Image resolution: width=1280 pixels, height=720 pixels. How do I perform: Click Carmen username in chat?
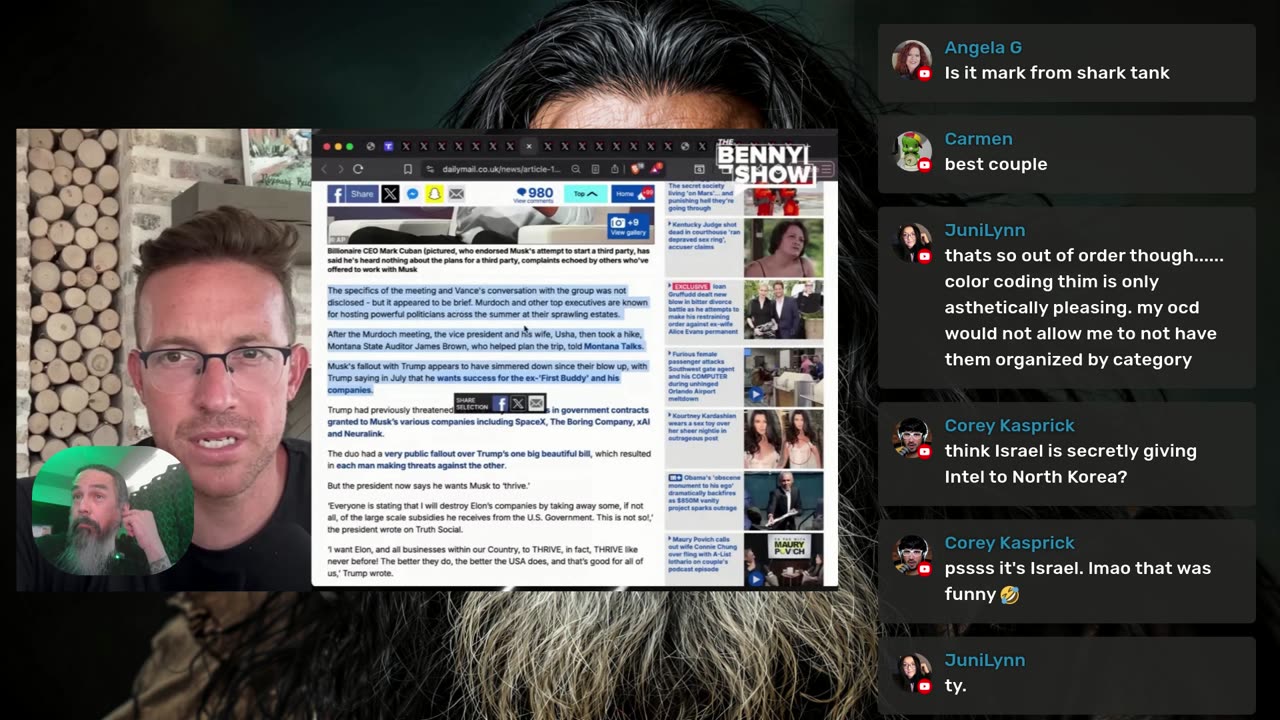978,139
